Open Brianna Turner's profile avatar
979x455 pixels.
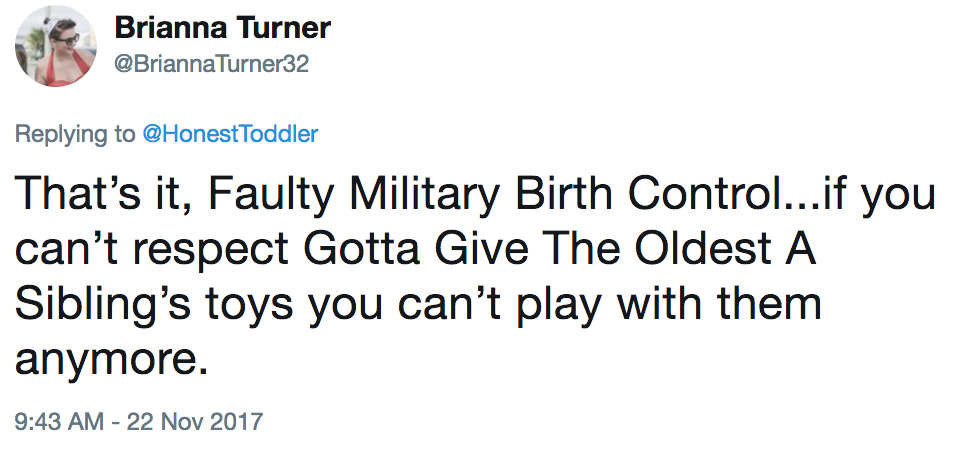point(56,46)
